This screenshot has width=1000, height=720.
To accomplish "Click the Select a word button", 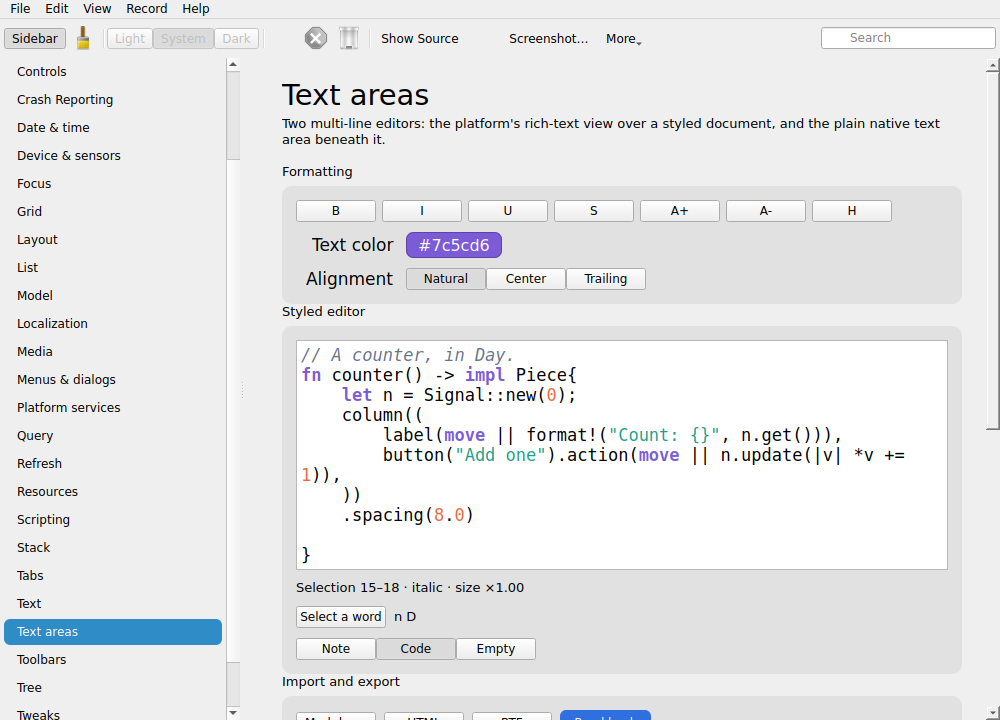I will [x=341, y=617].
